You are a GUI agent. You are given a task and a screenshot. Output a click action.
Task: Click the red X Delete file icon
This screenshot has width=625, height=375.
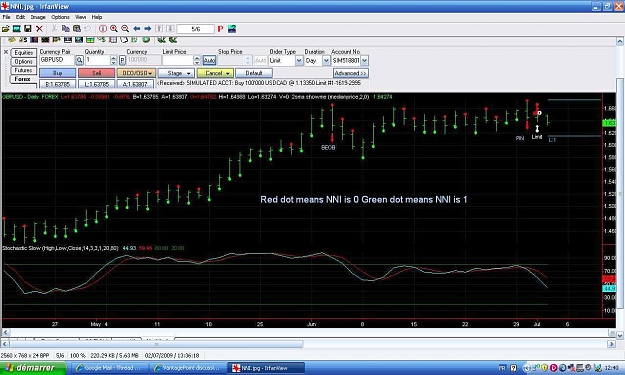tap(39, 29)
